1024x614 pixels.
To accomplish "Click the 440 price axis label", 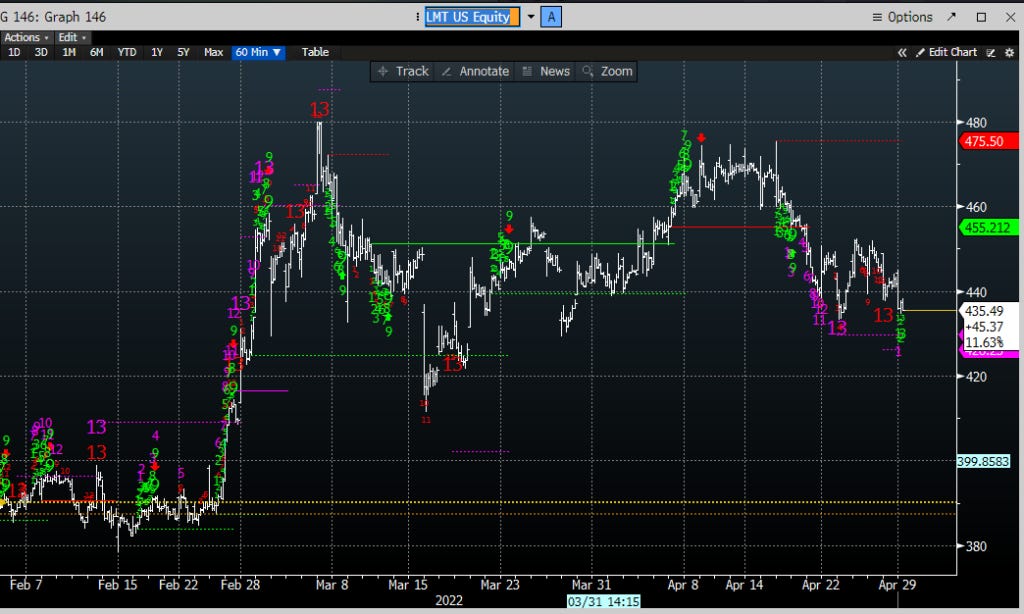I will (976, 292).
